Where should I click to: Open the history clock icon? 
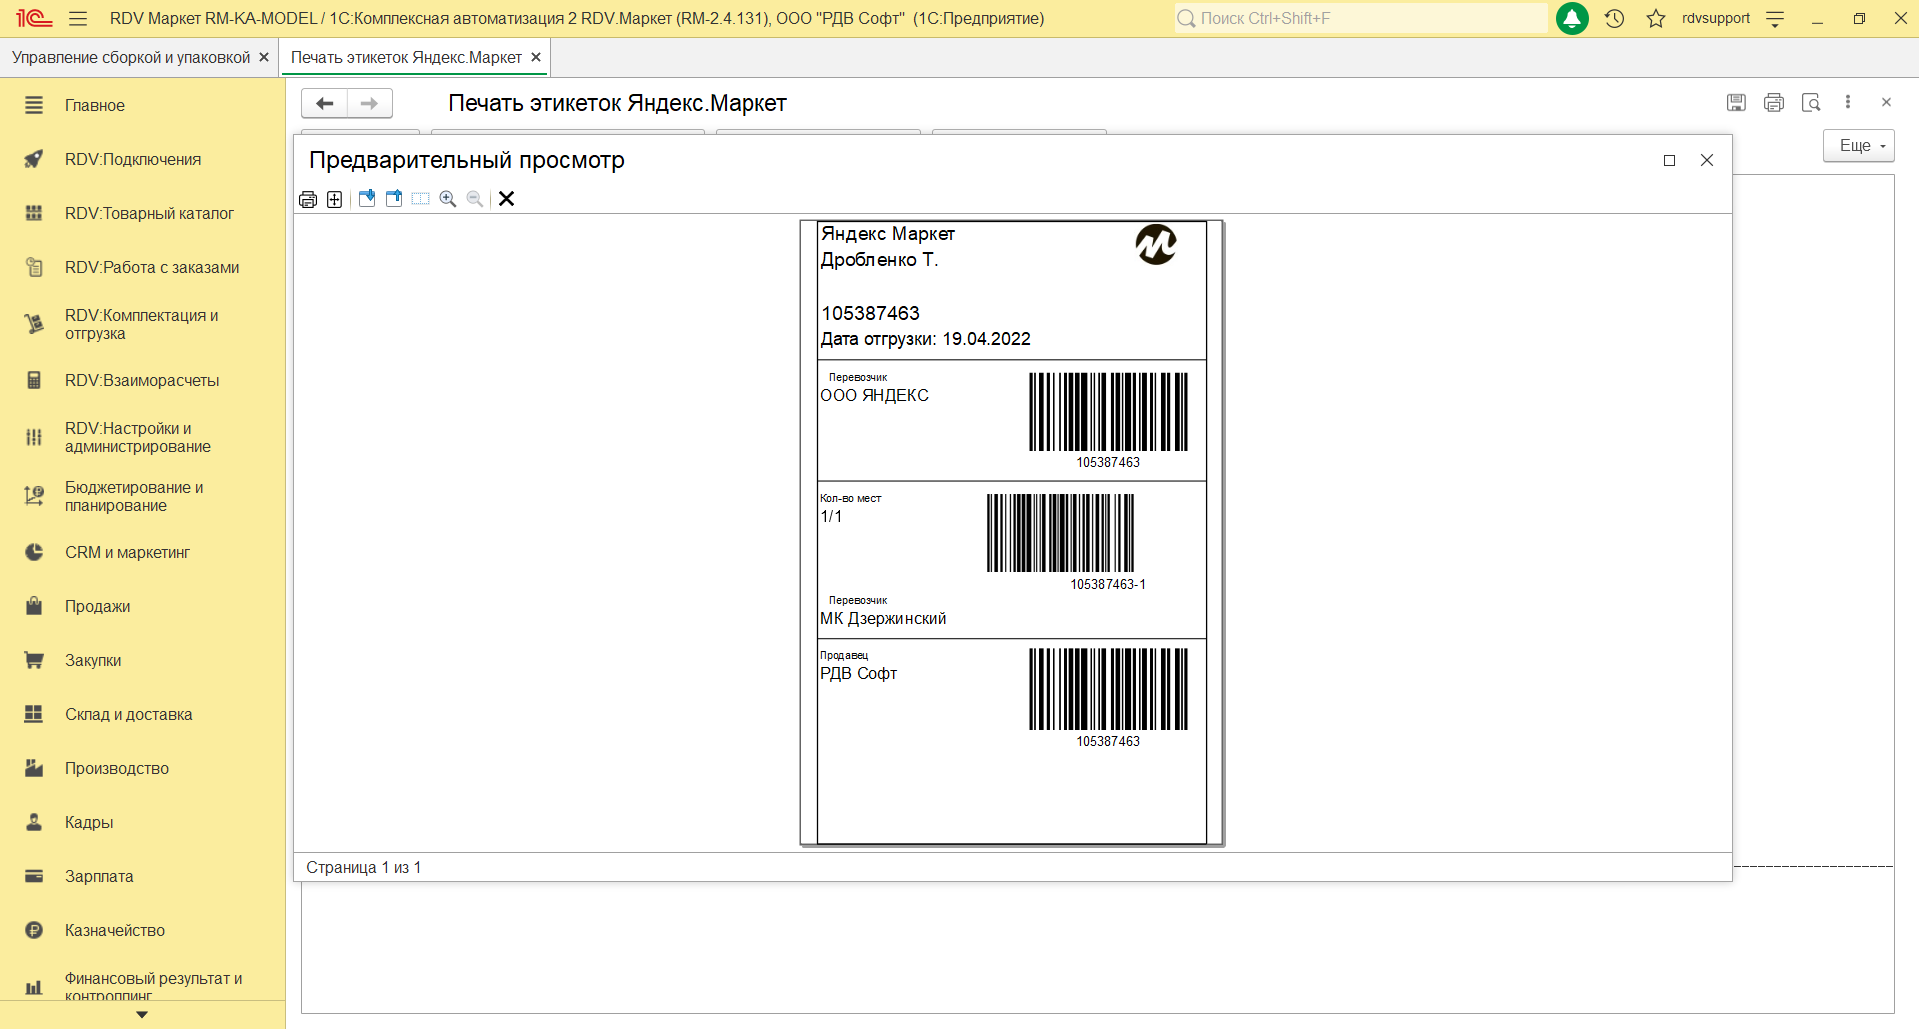(x=1614, y=18)
